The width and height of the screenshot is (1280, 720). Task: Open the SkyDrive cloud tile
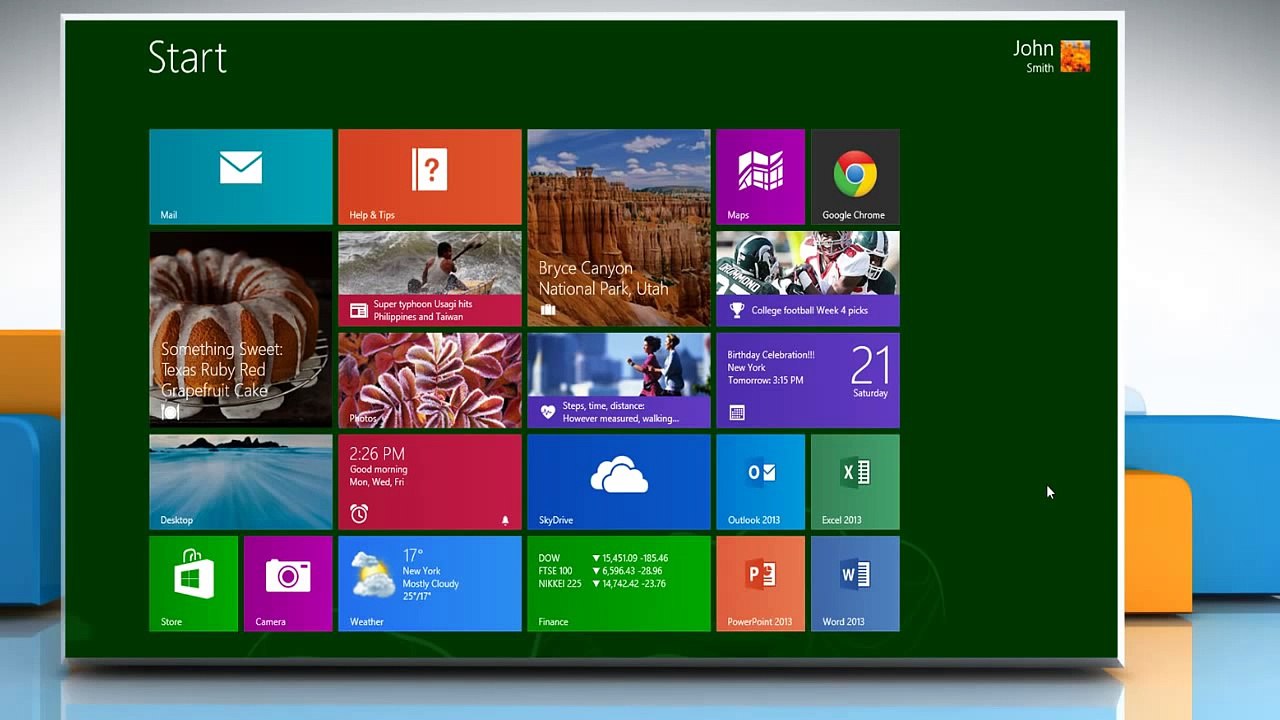tap(618, 482)
